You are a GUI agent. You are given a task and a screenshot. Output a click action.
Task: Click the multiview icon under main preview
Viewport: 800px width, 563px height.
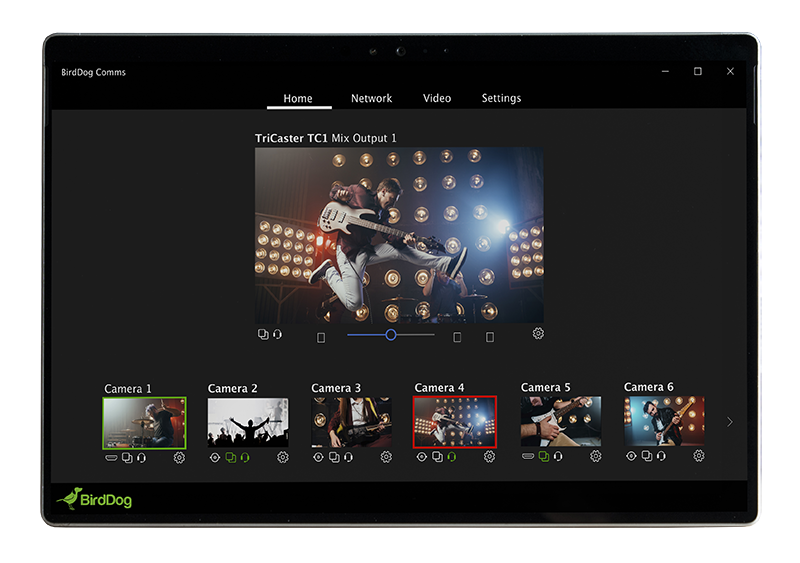[263, 334]
